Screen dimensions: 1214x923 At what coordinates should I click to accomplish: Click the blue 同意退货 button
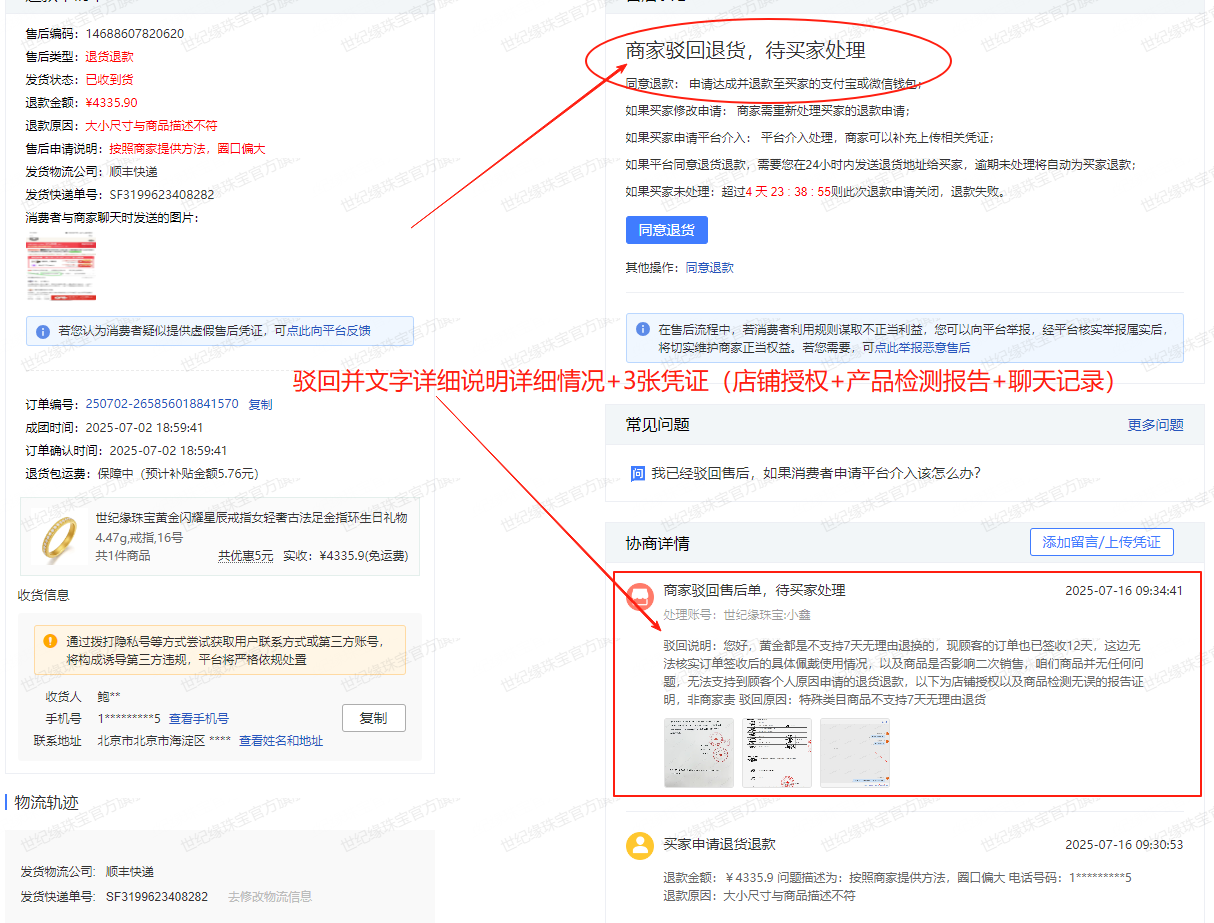click(666, 230)
